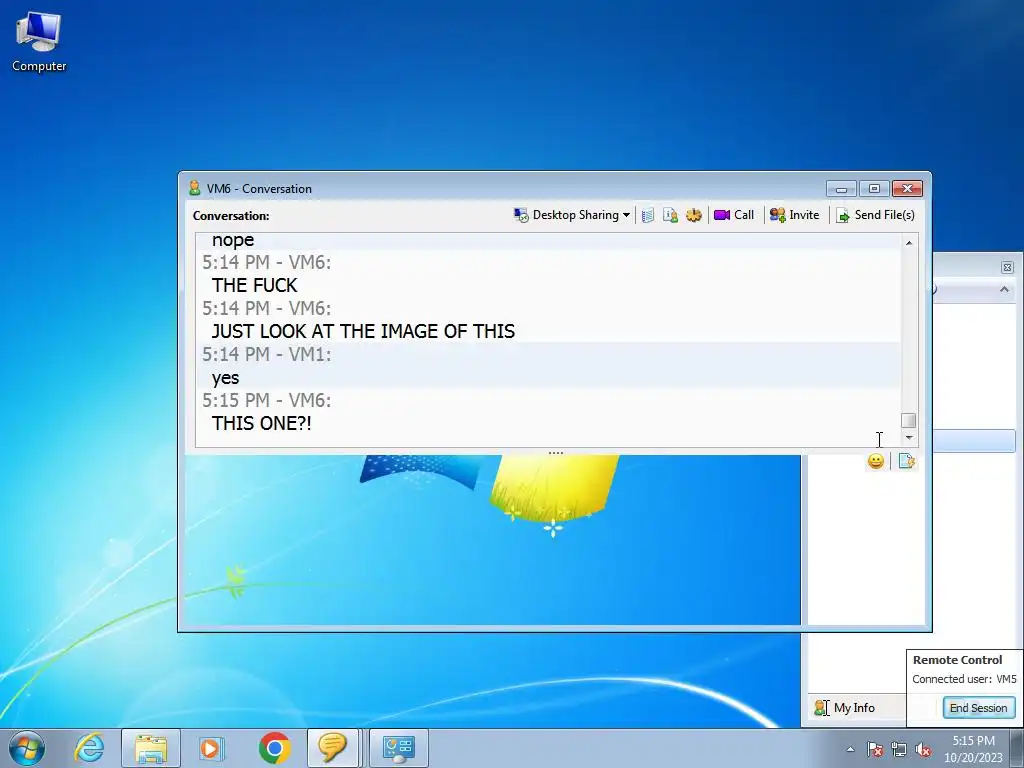The height and width of the screenshot is (768, 1024).
Task: Click the Show Desktop strip
Action: click(x=1018, y=748)
